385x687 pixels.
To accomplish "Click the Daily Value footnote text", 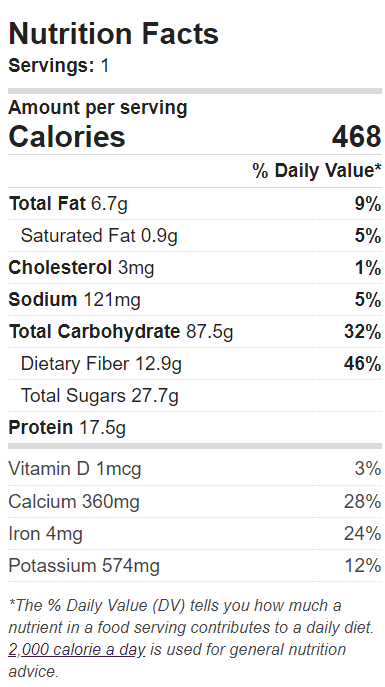I will 191,638.
